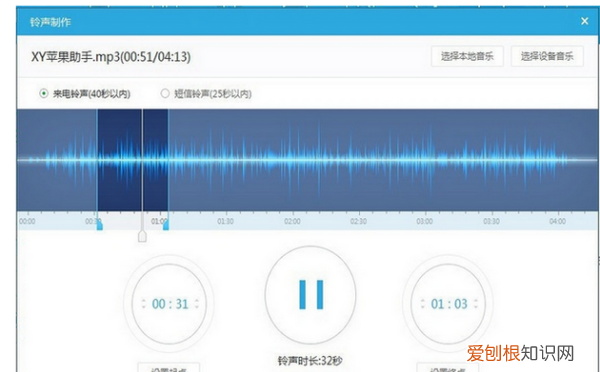This screenshot has height=372, width=600.
Task: Increase end time minutes with up arrow
Action: 423,300
